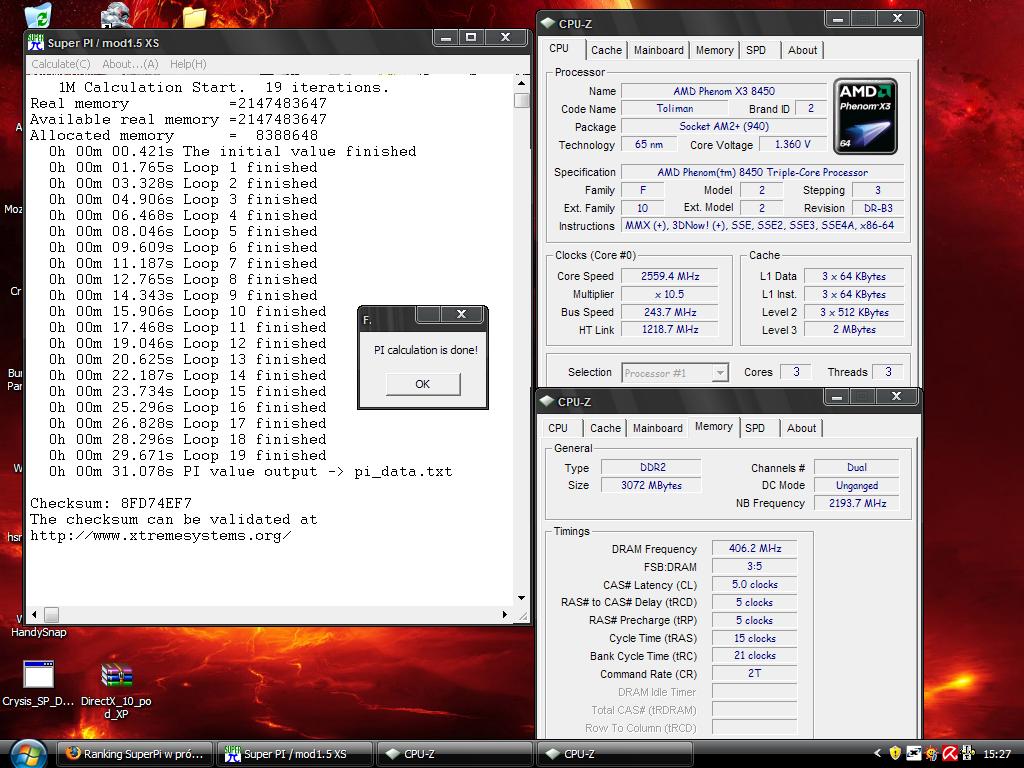Click the Core Speed value 2559.4 MHz
1024x768 pixels.
click(669, 276)
